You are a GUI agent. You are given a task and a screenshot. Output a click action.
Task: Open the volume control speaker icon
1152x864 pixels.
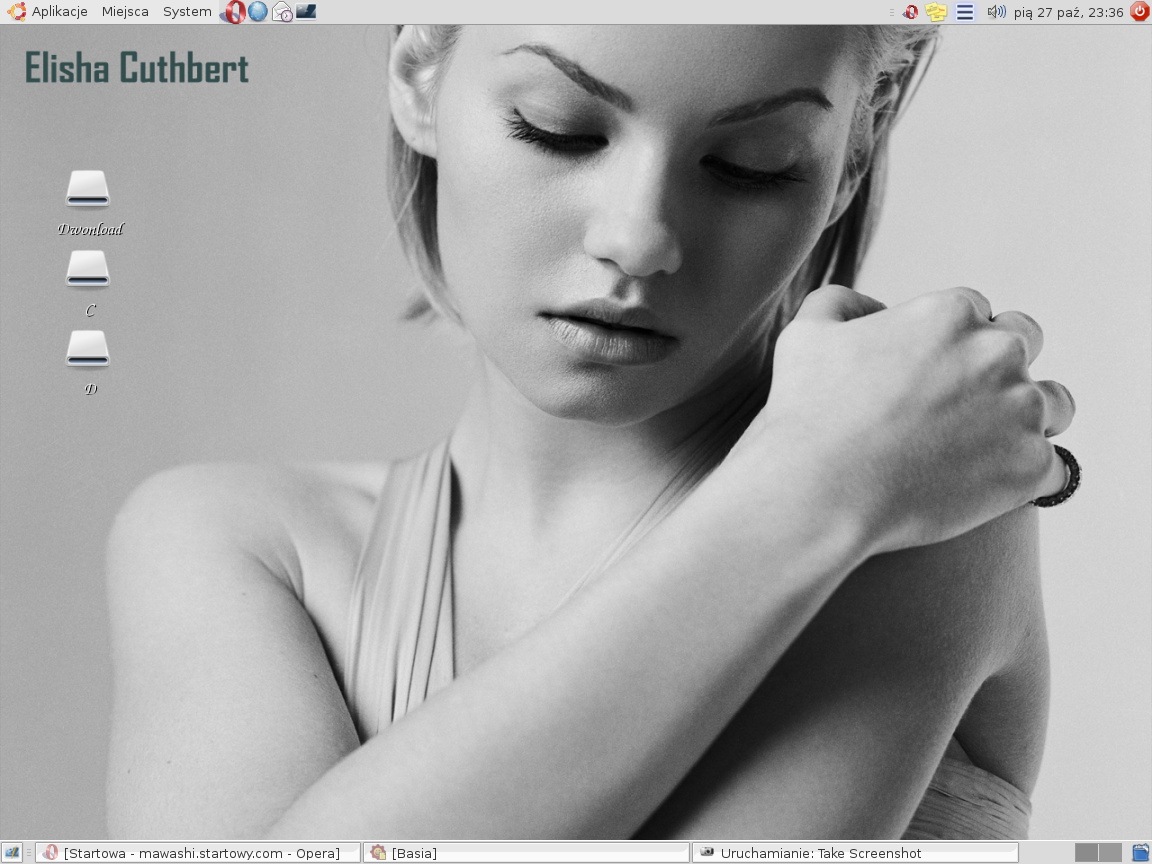tap(996, 12)
